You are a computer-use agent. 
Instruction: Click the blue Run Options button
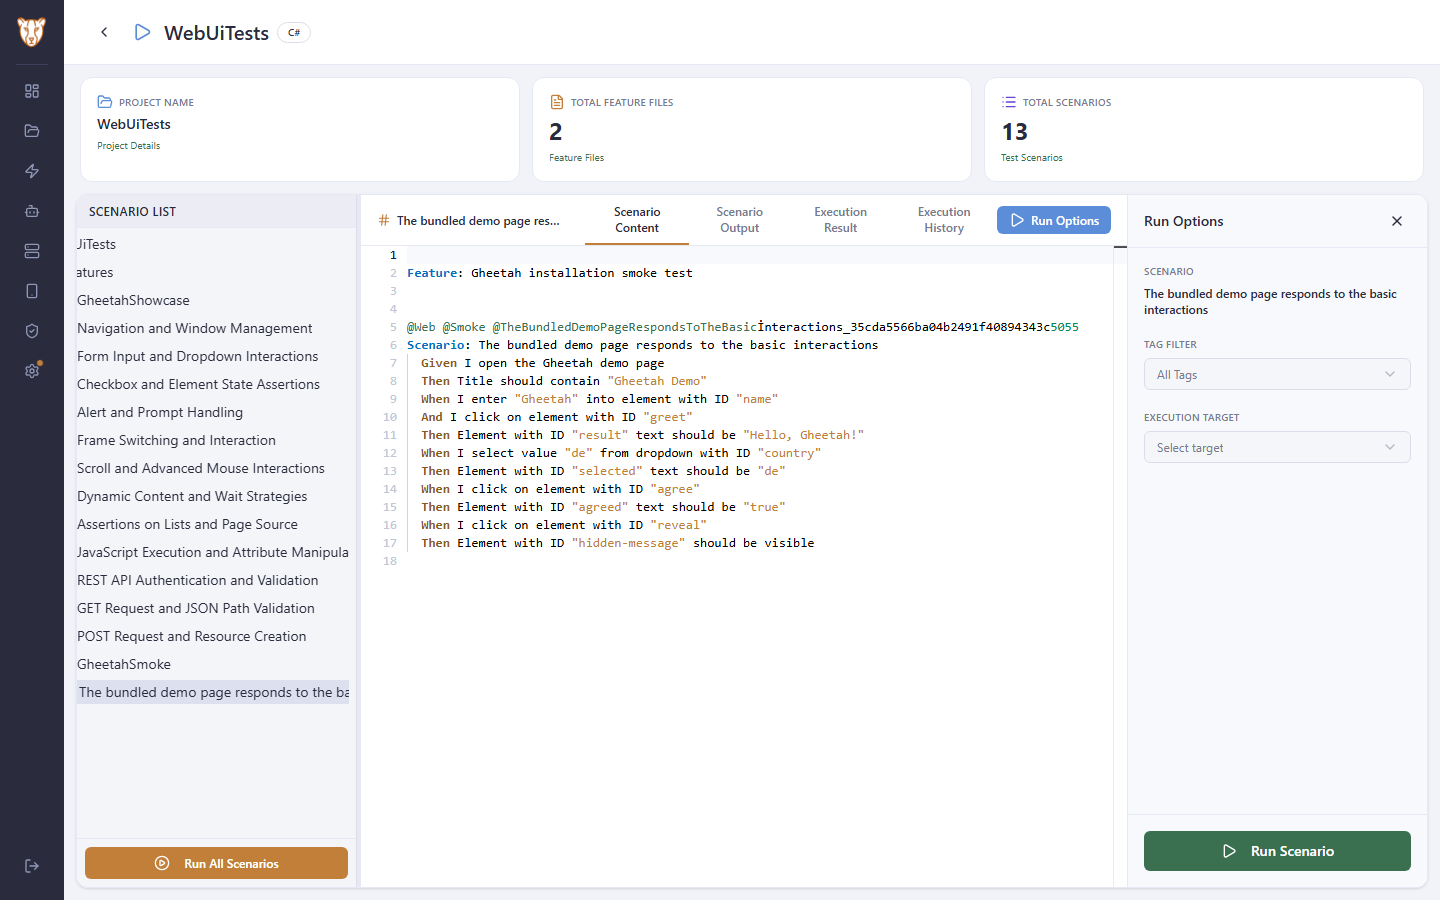[1054, 220]
